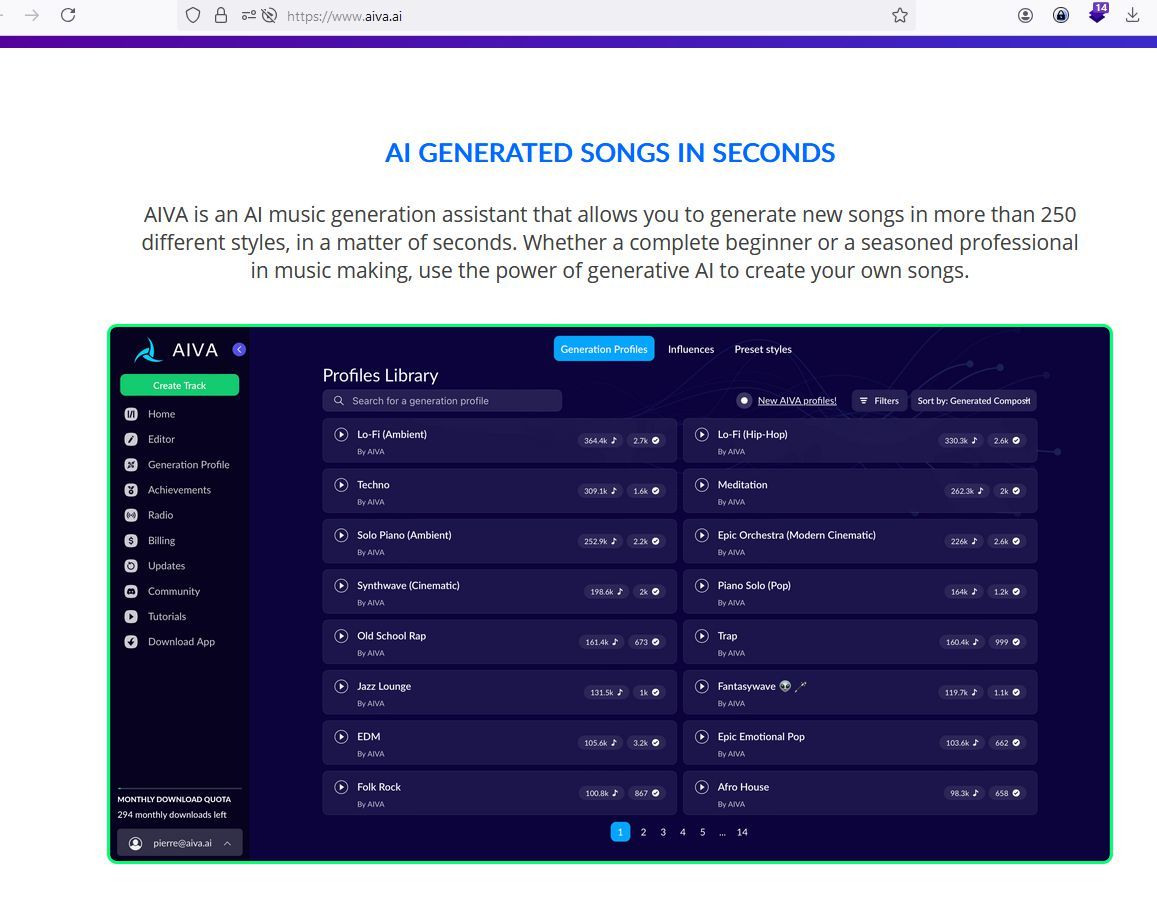Play the Folk Rock preview

(x=341, y=786)
